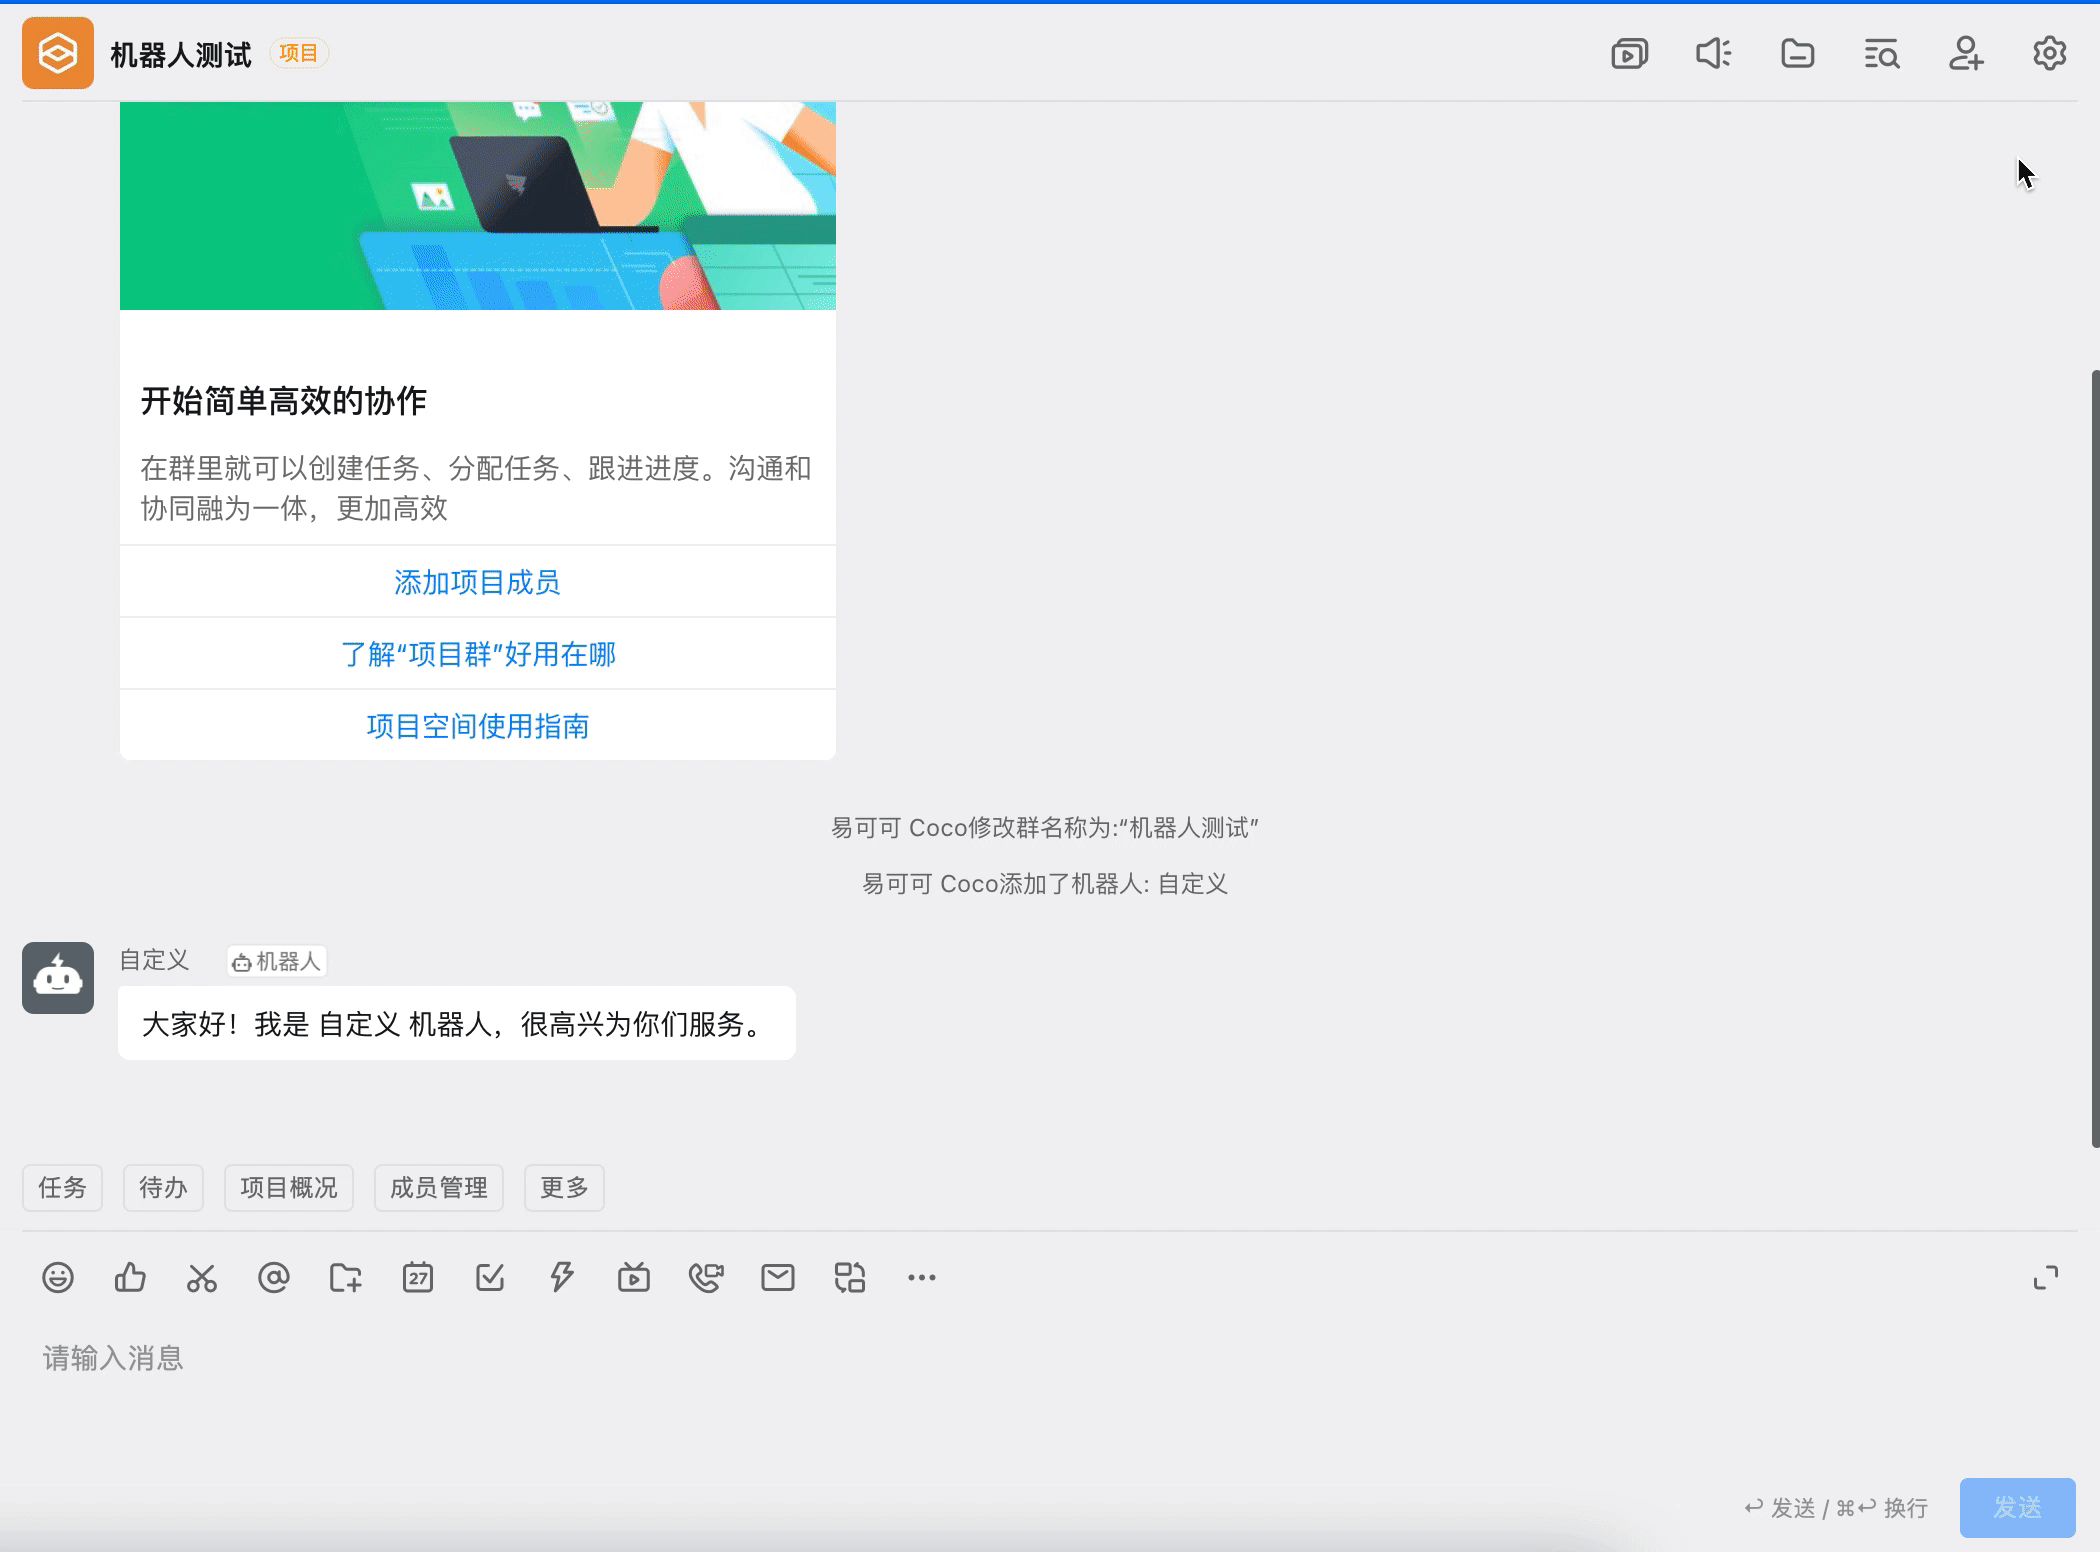Start a call with the phone icon

pyautogui.click(x=706, y=1277)
